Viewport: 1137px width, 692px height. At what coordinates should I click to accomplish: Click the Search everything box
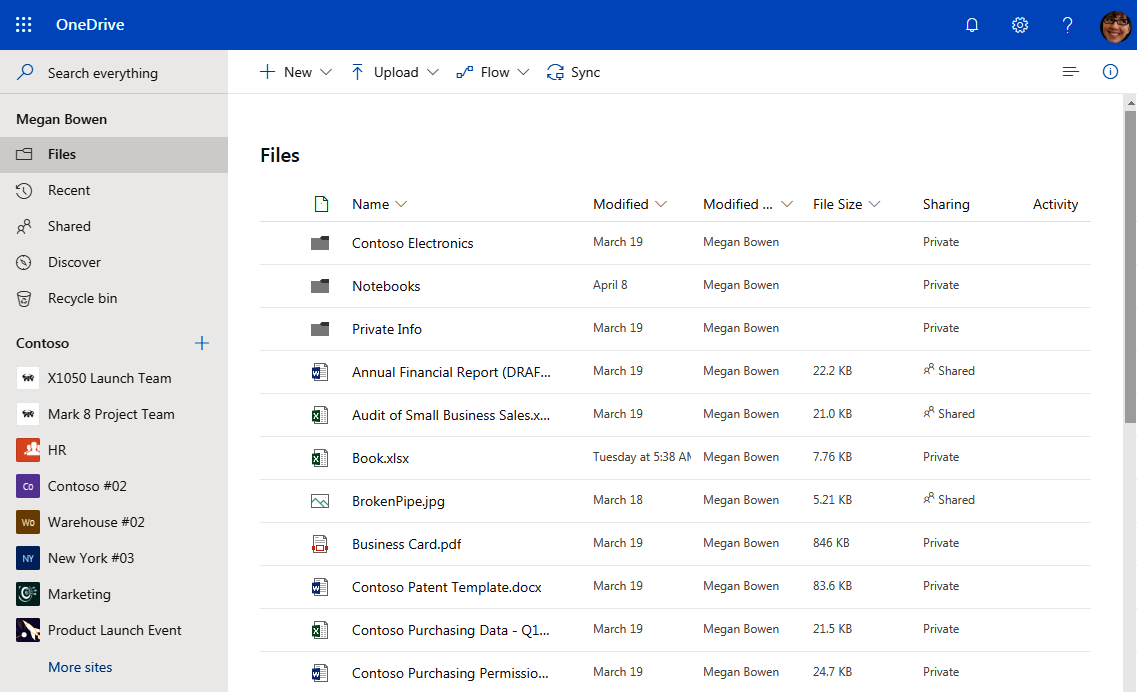[x=114, y=73]
